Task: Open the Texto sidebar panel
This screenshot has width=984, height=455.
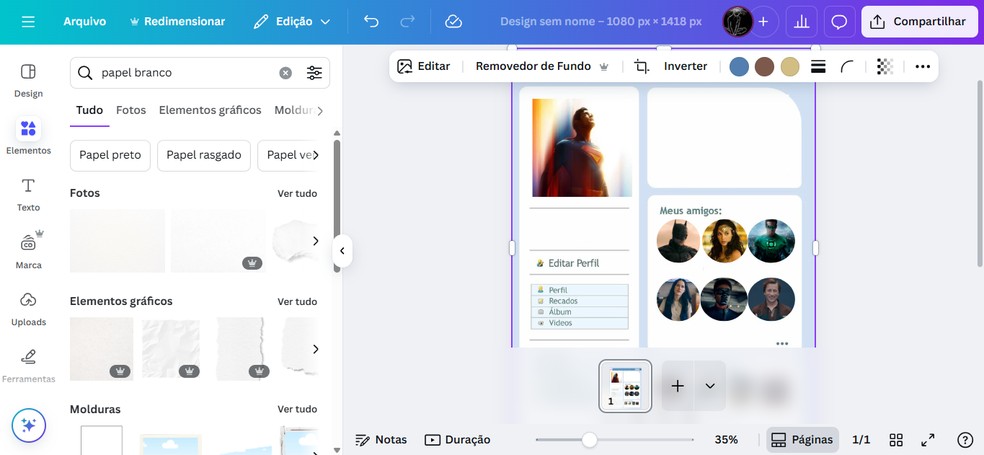Action: [28, 194]
